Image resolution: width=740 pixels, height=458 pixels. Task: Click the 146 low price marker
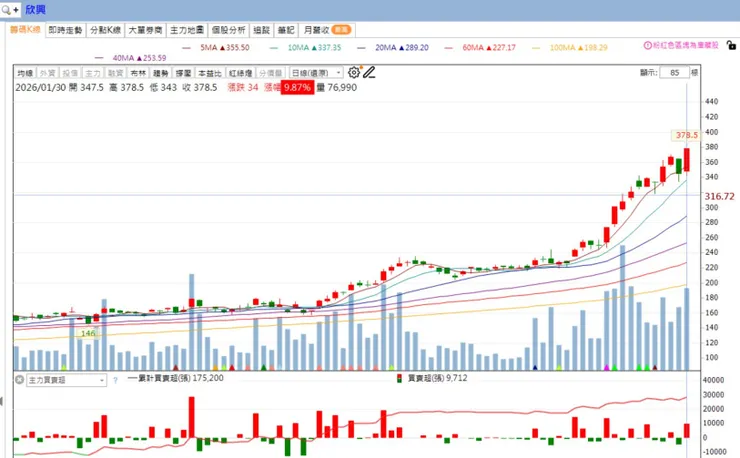coord(88,333)
